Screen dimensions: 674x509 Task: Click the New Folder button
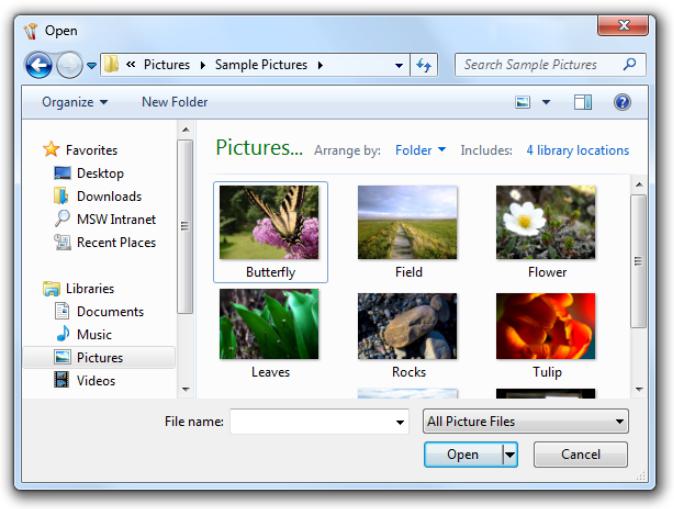coord(175,102)
